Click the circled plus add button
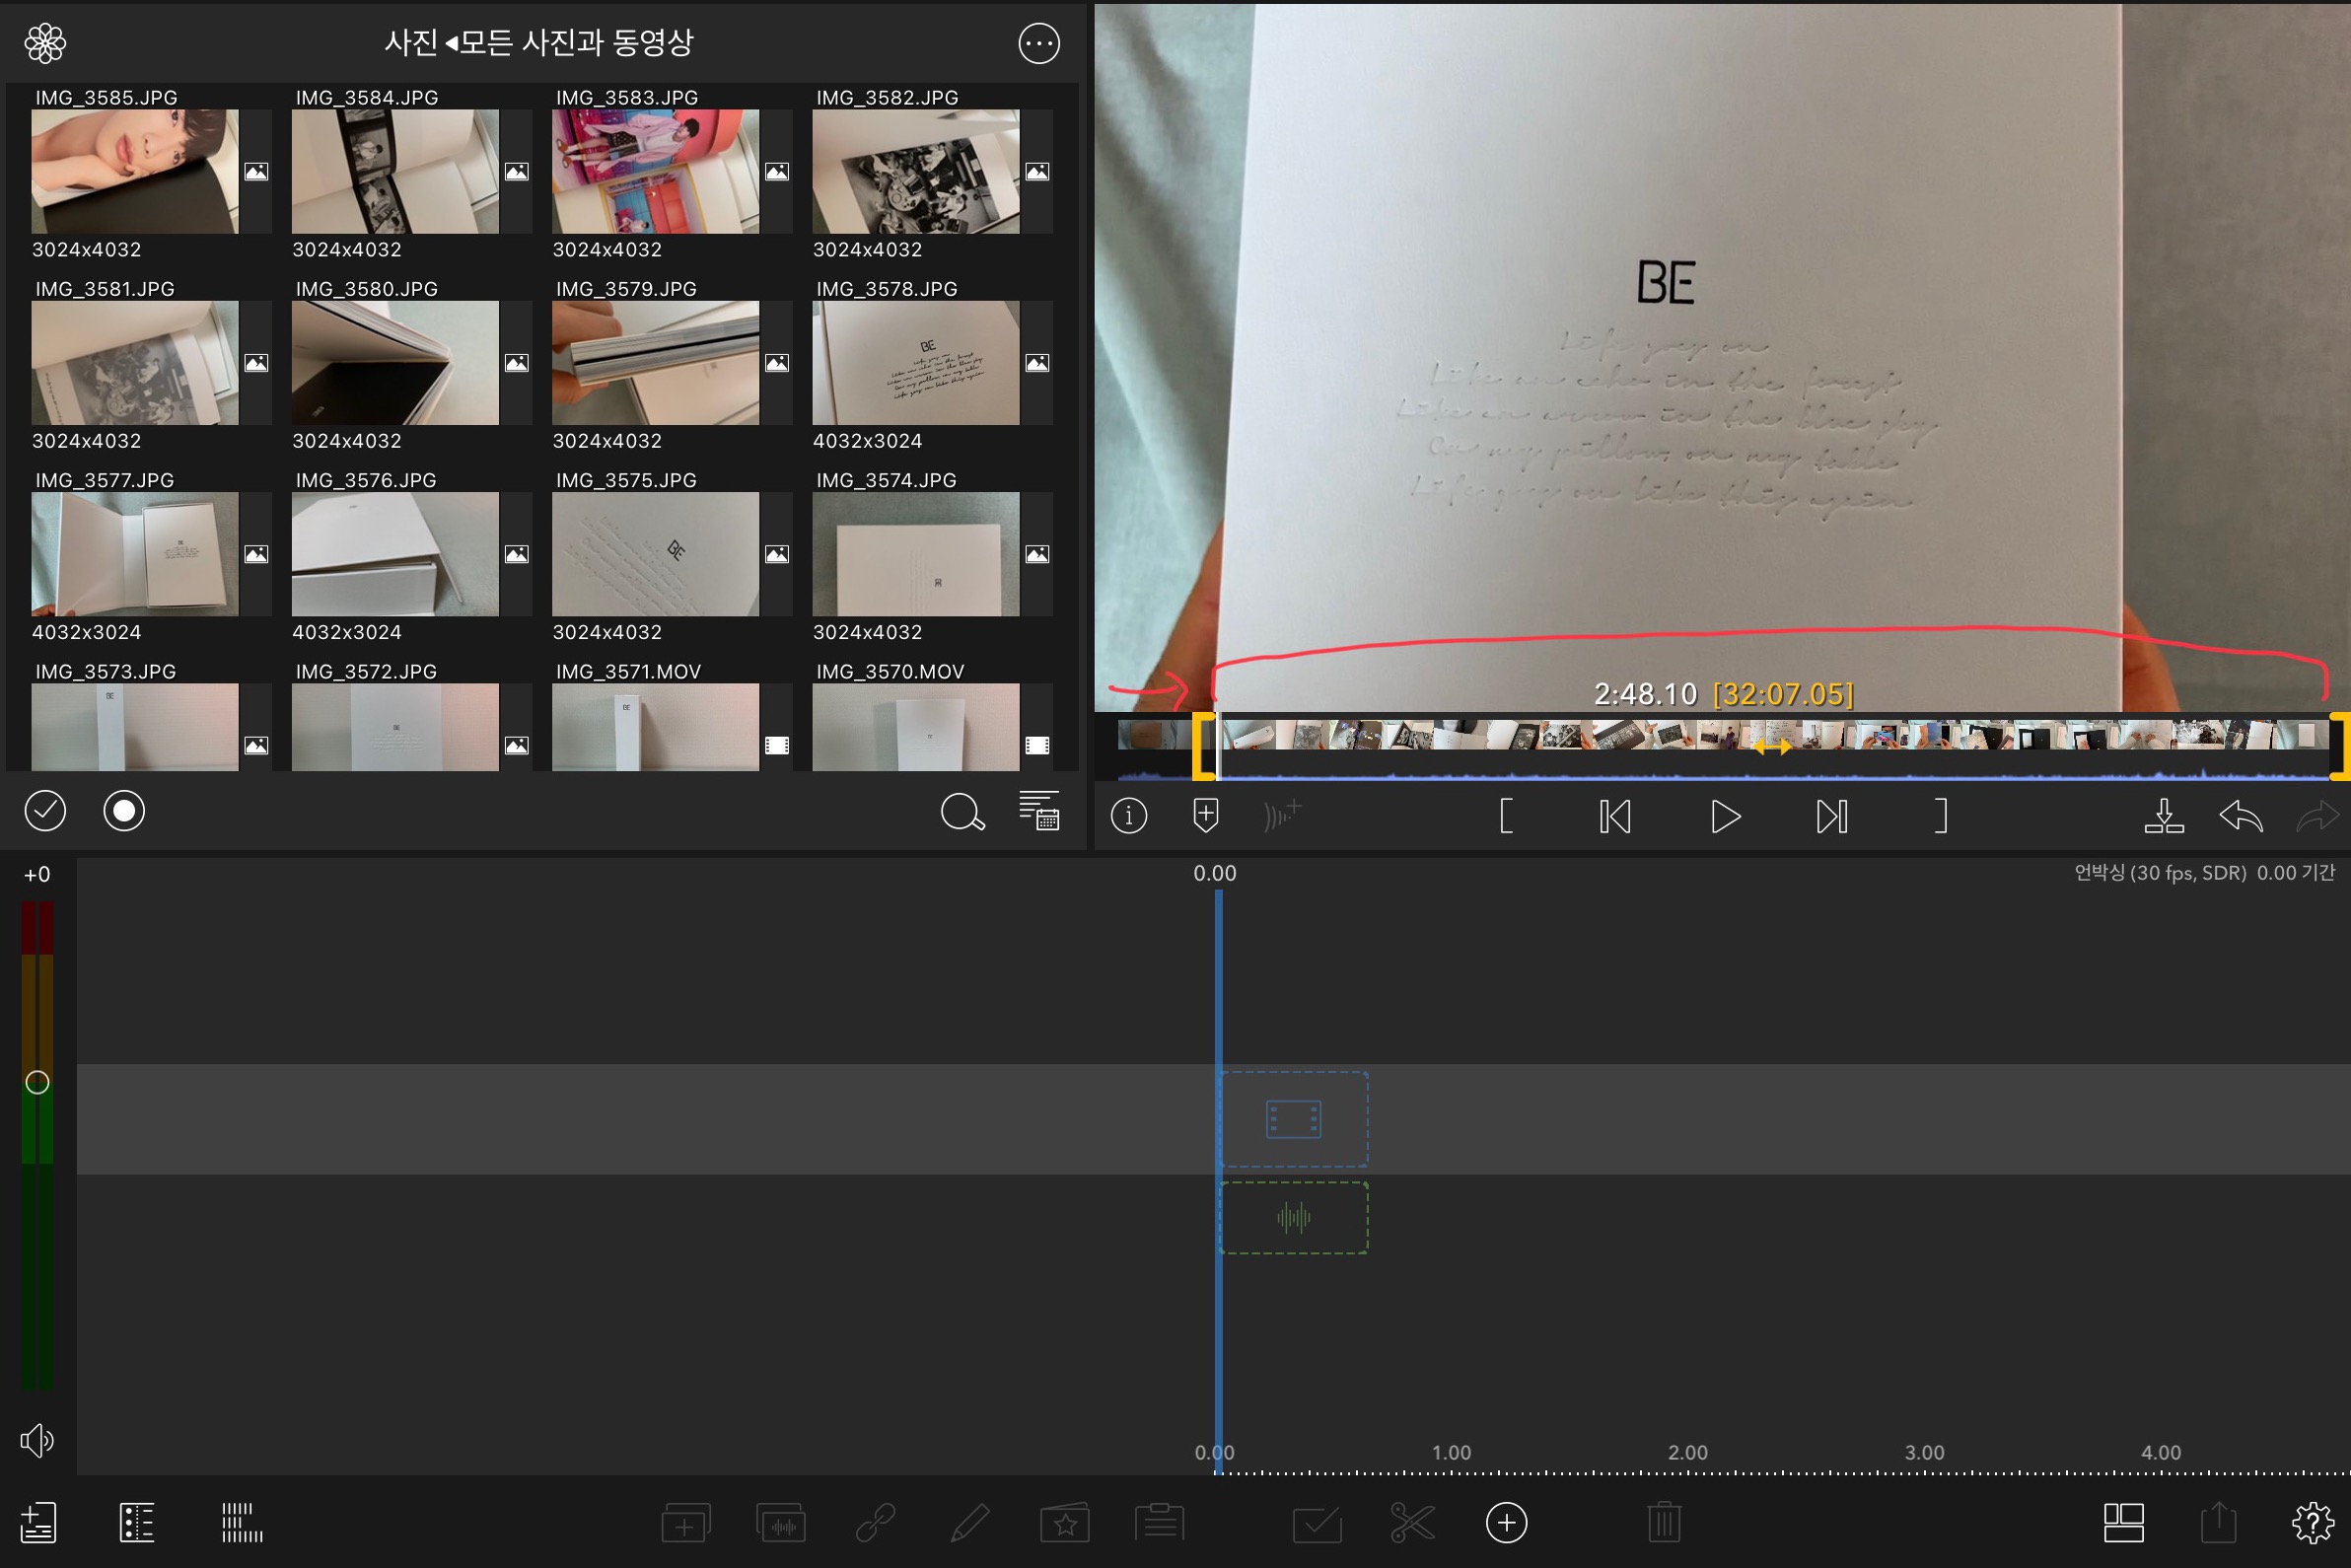The height and width of the screenshot is (1568, 2351). (1506, 1523)
